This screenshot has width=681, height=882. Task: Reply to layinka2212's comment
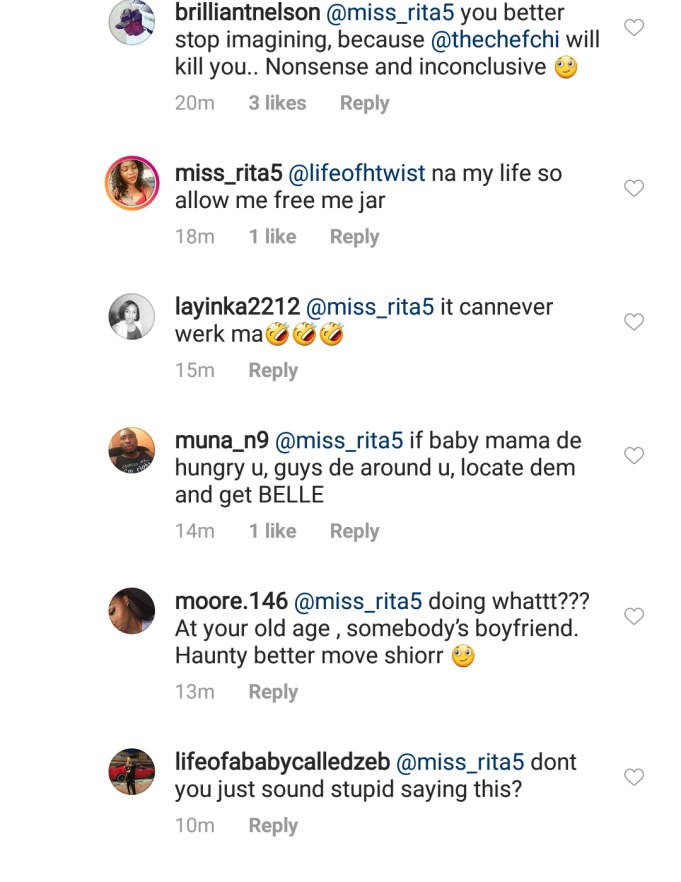coord(273,371)
